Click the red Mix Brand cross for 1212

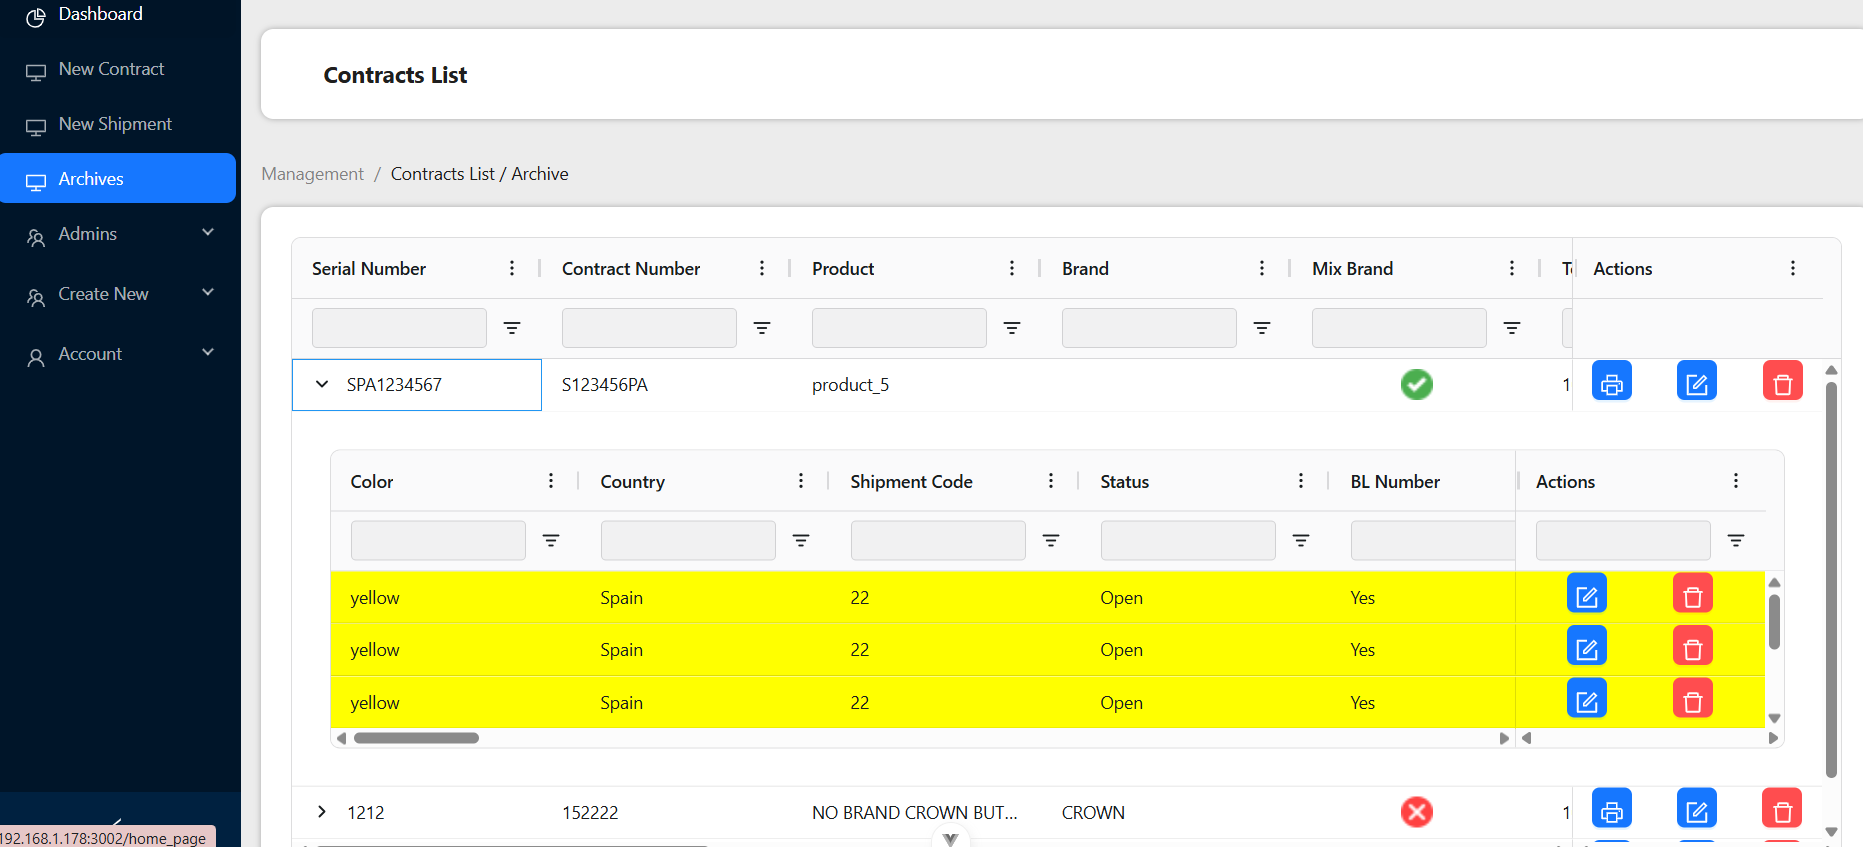click(1416, 812)
